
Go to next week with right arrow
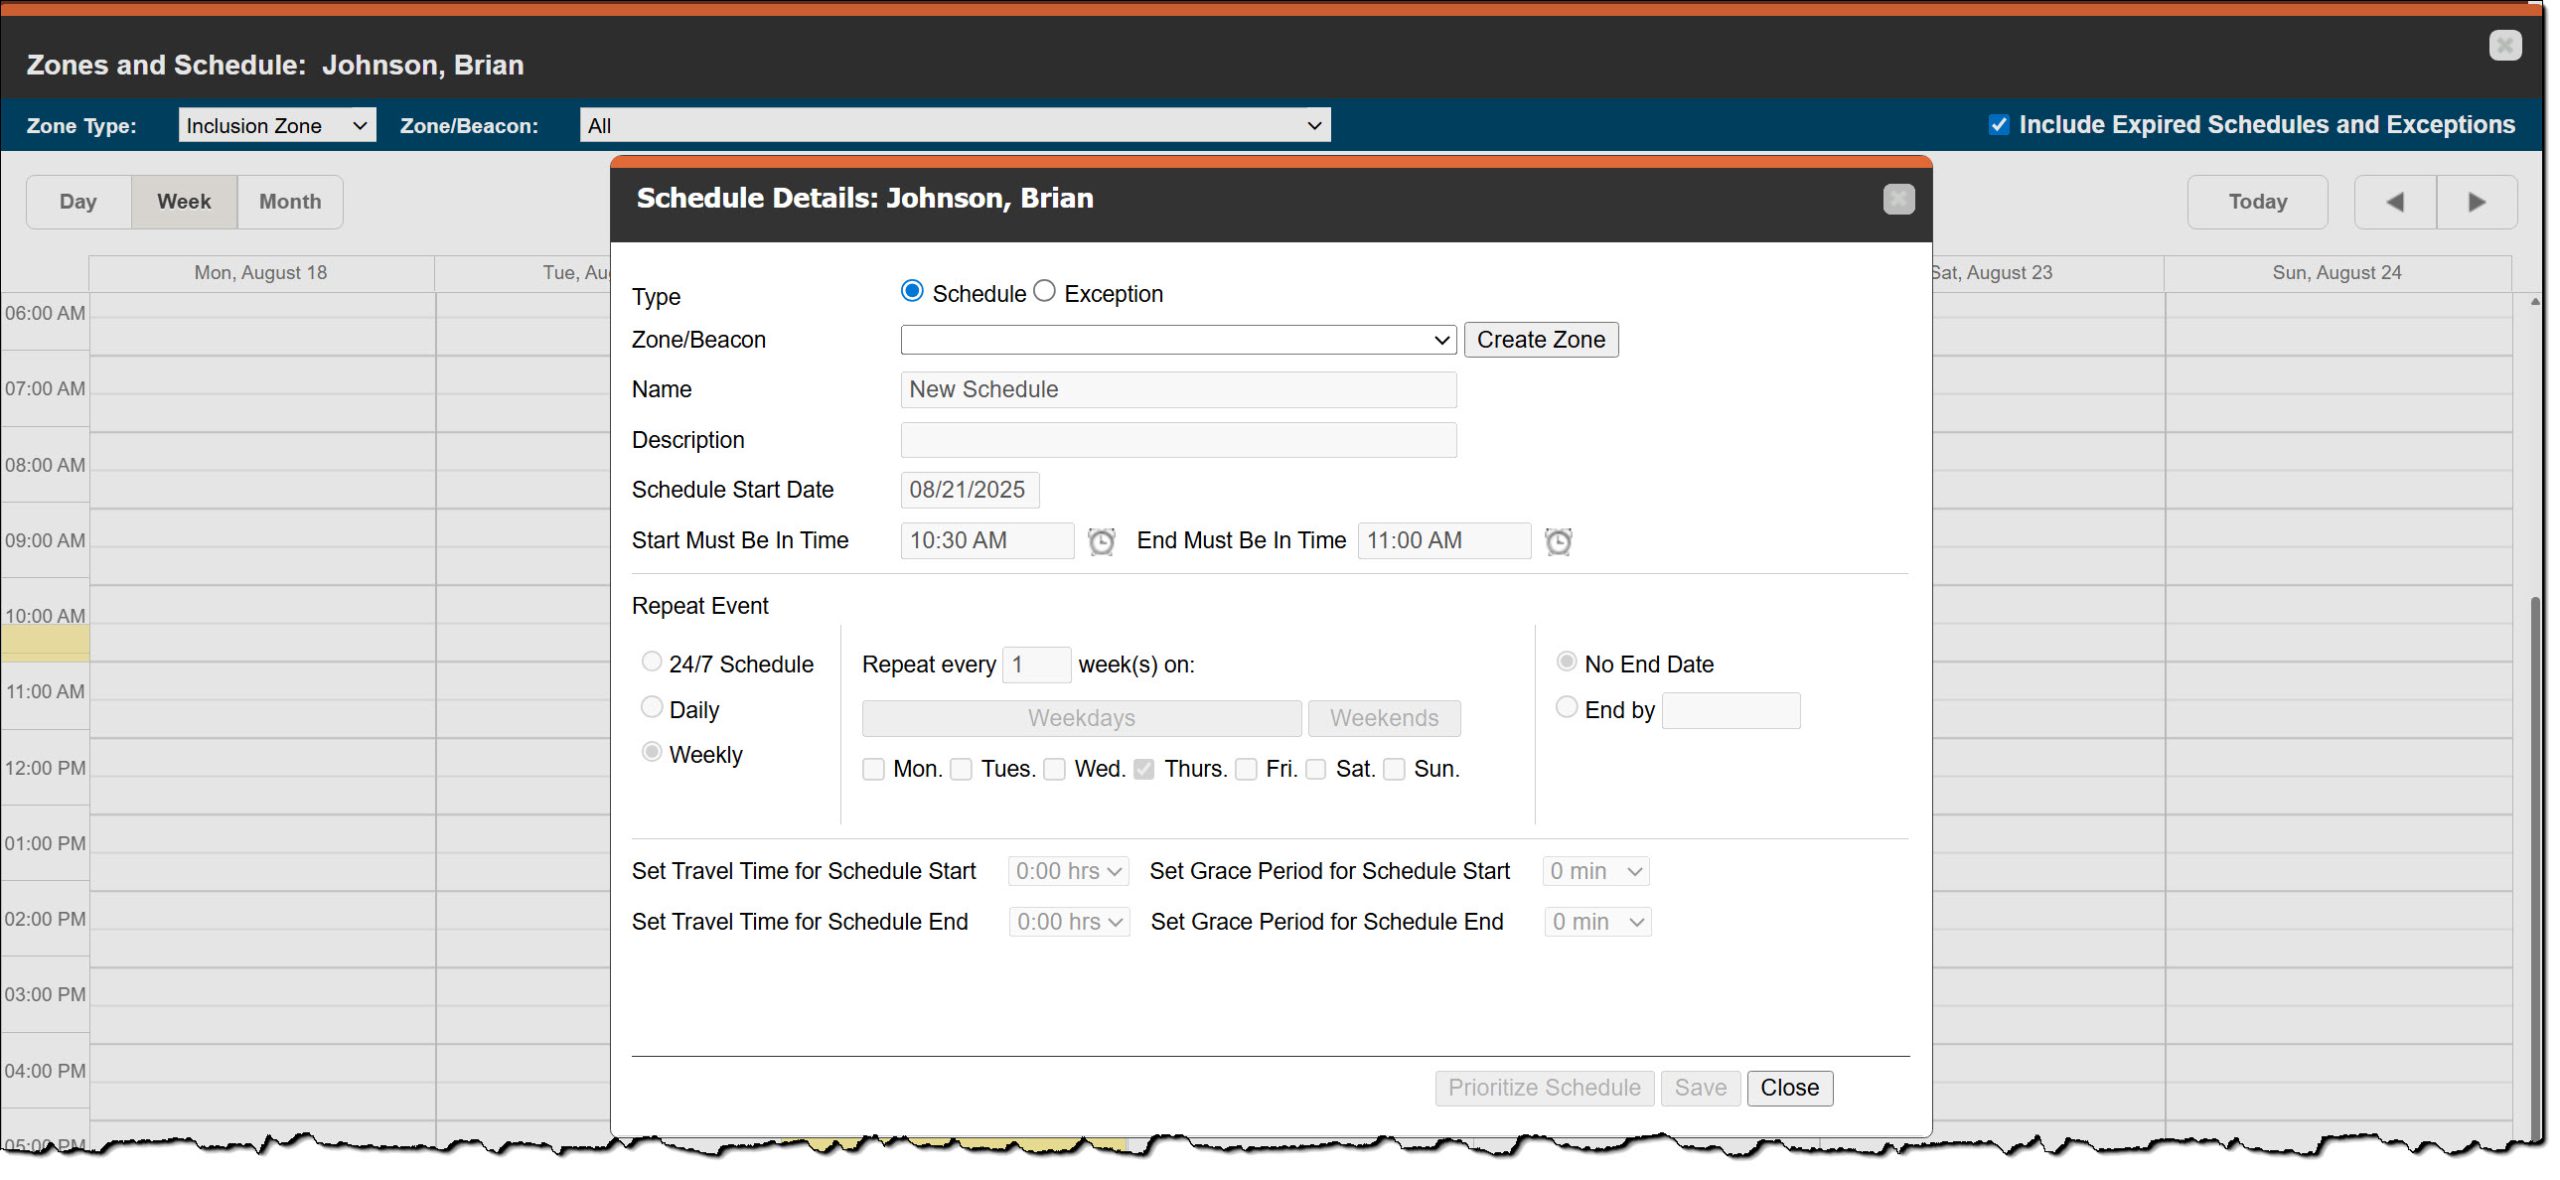pos(2477,202)
